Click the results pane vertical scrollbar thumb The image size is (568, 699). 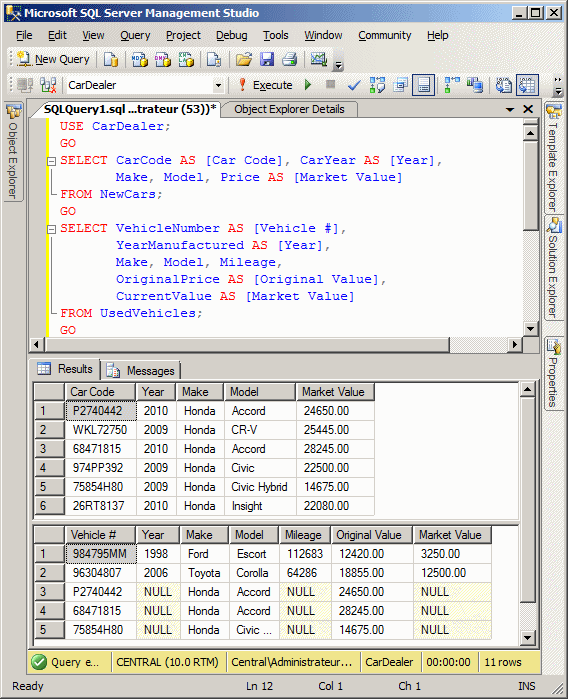tap(527, 500)
